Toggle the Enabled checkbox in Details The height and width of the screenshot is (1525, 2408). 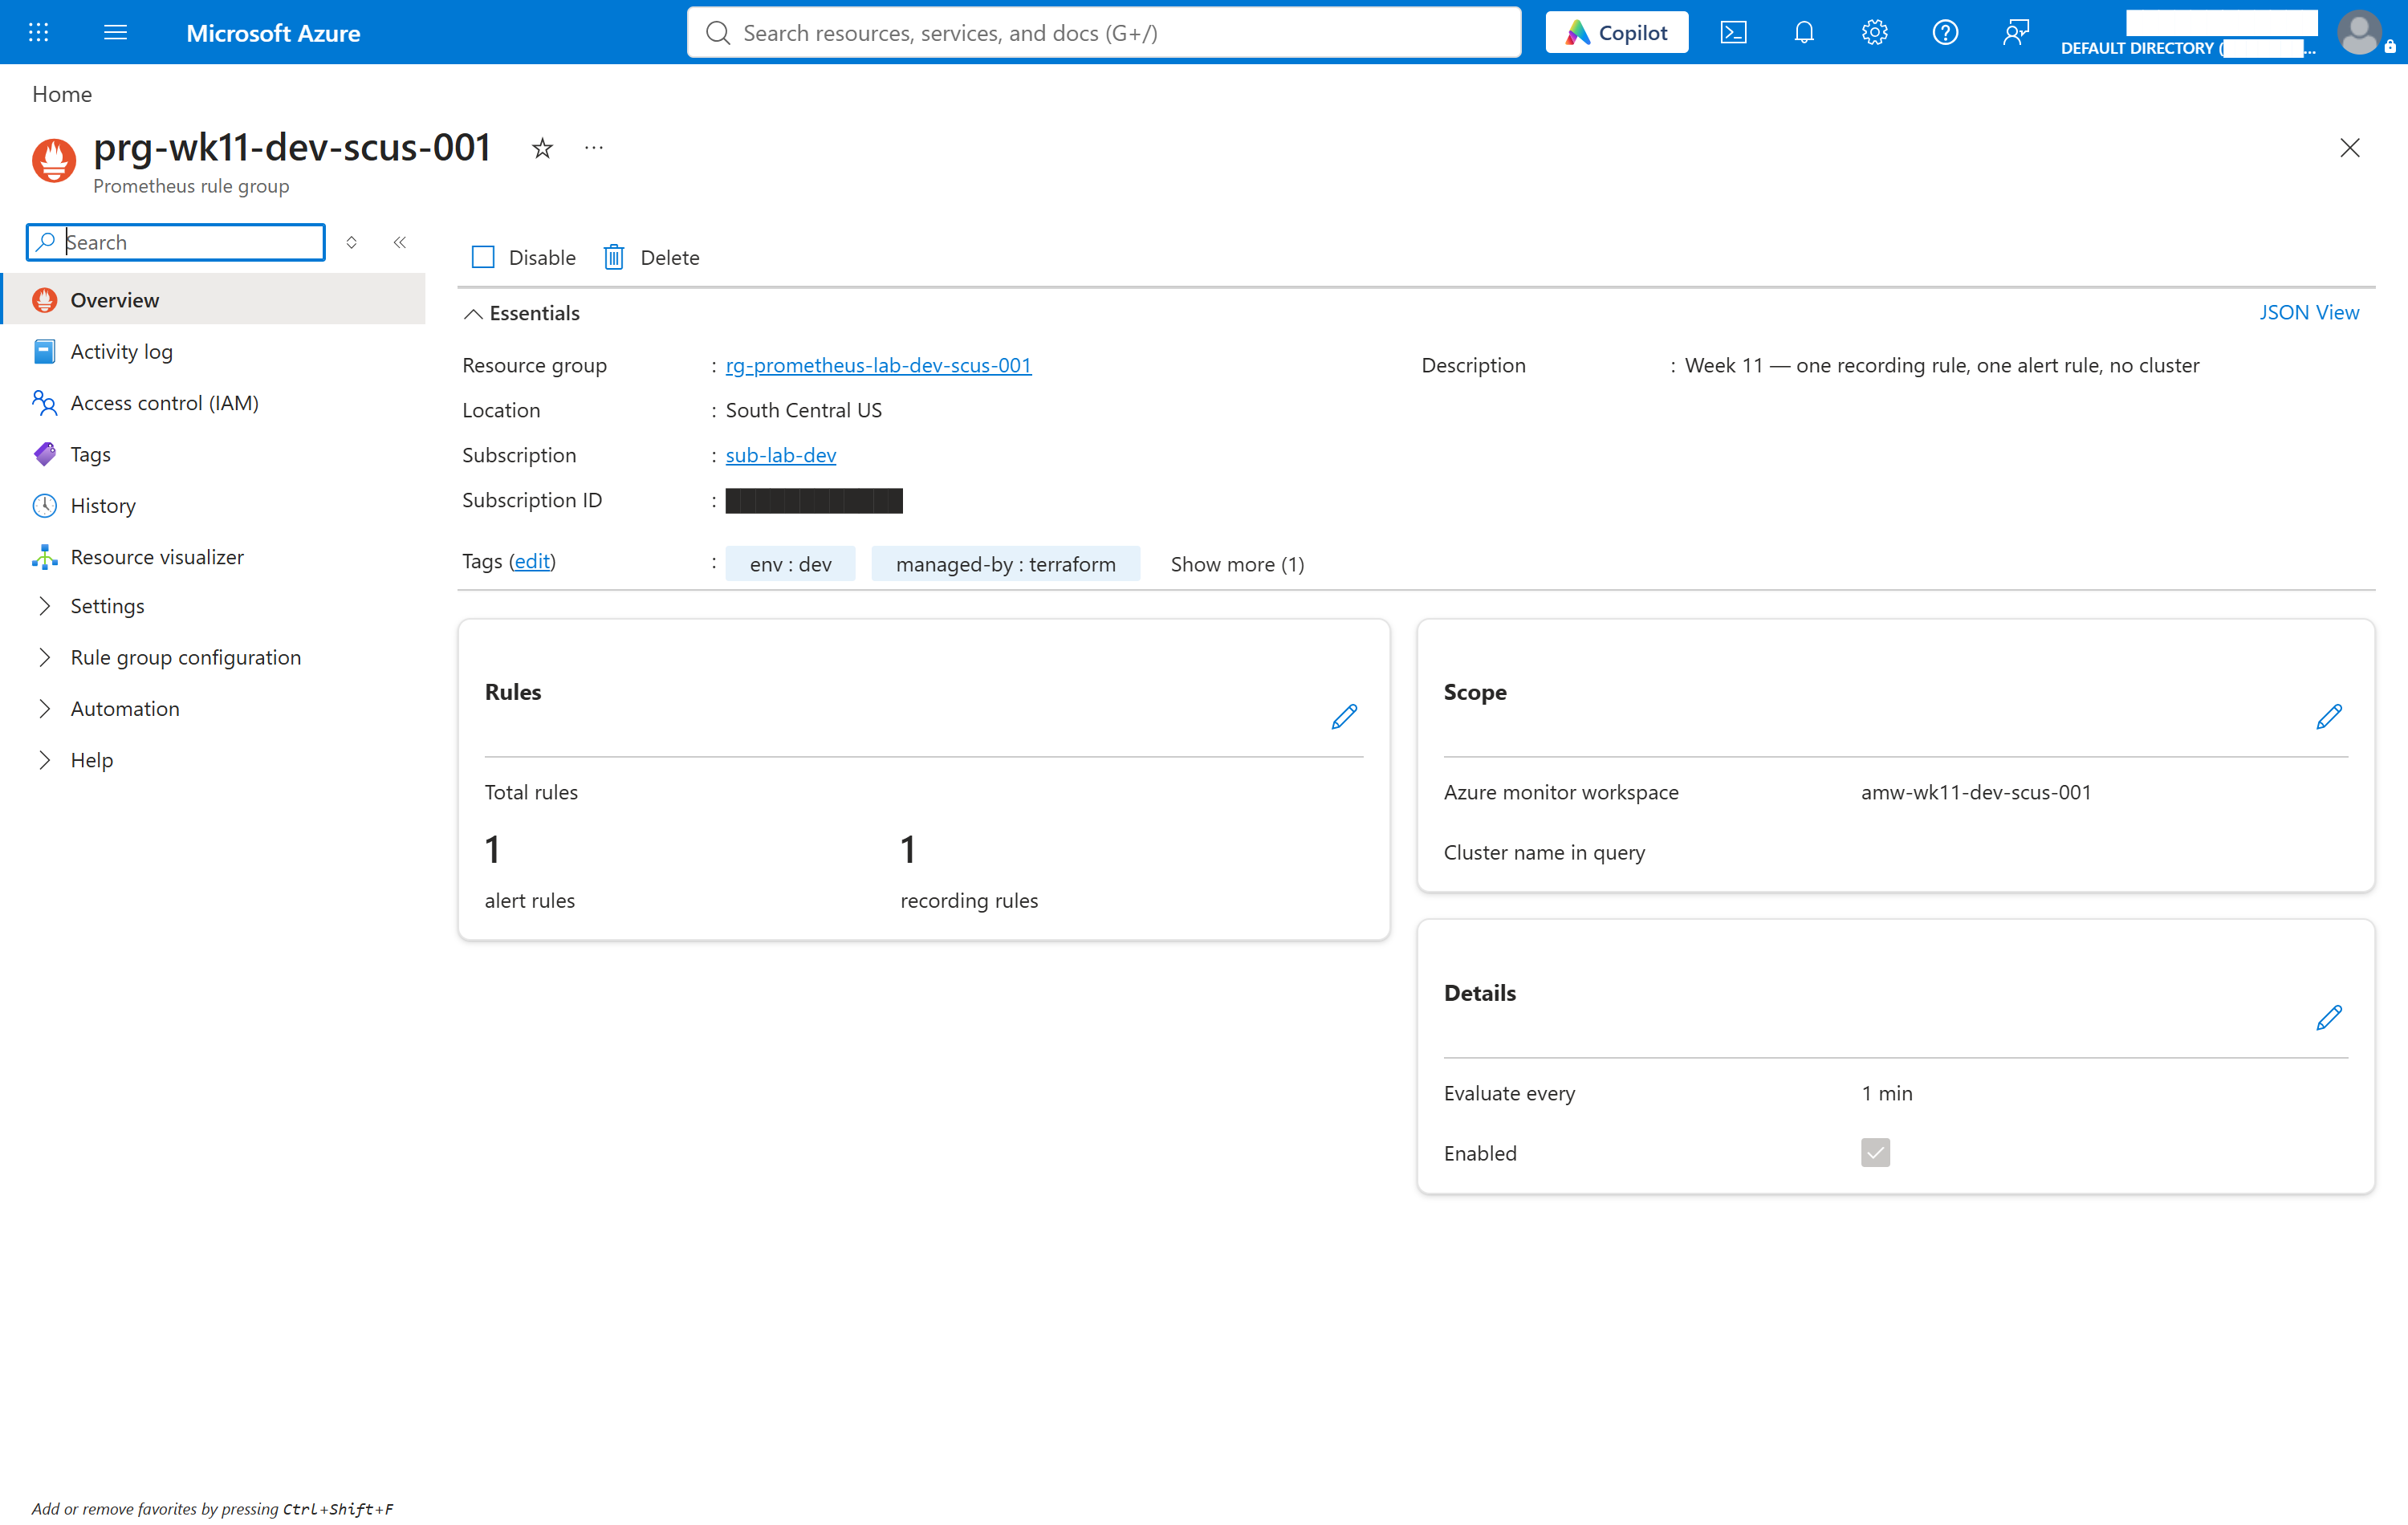1875,1152
